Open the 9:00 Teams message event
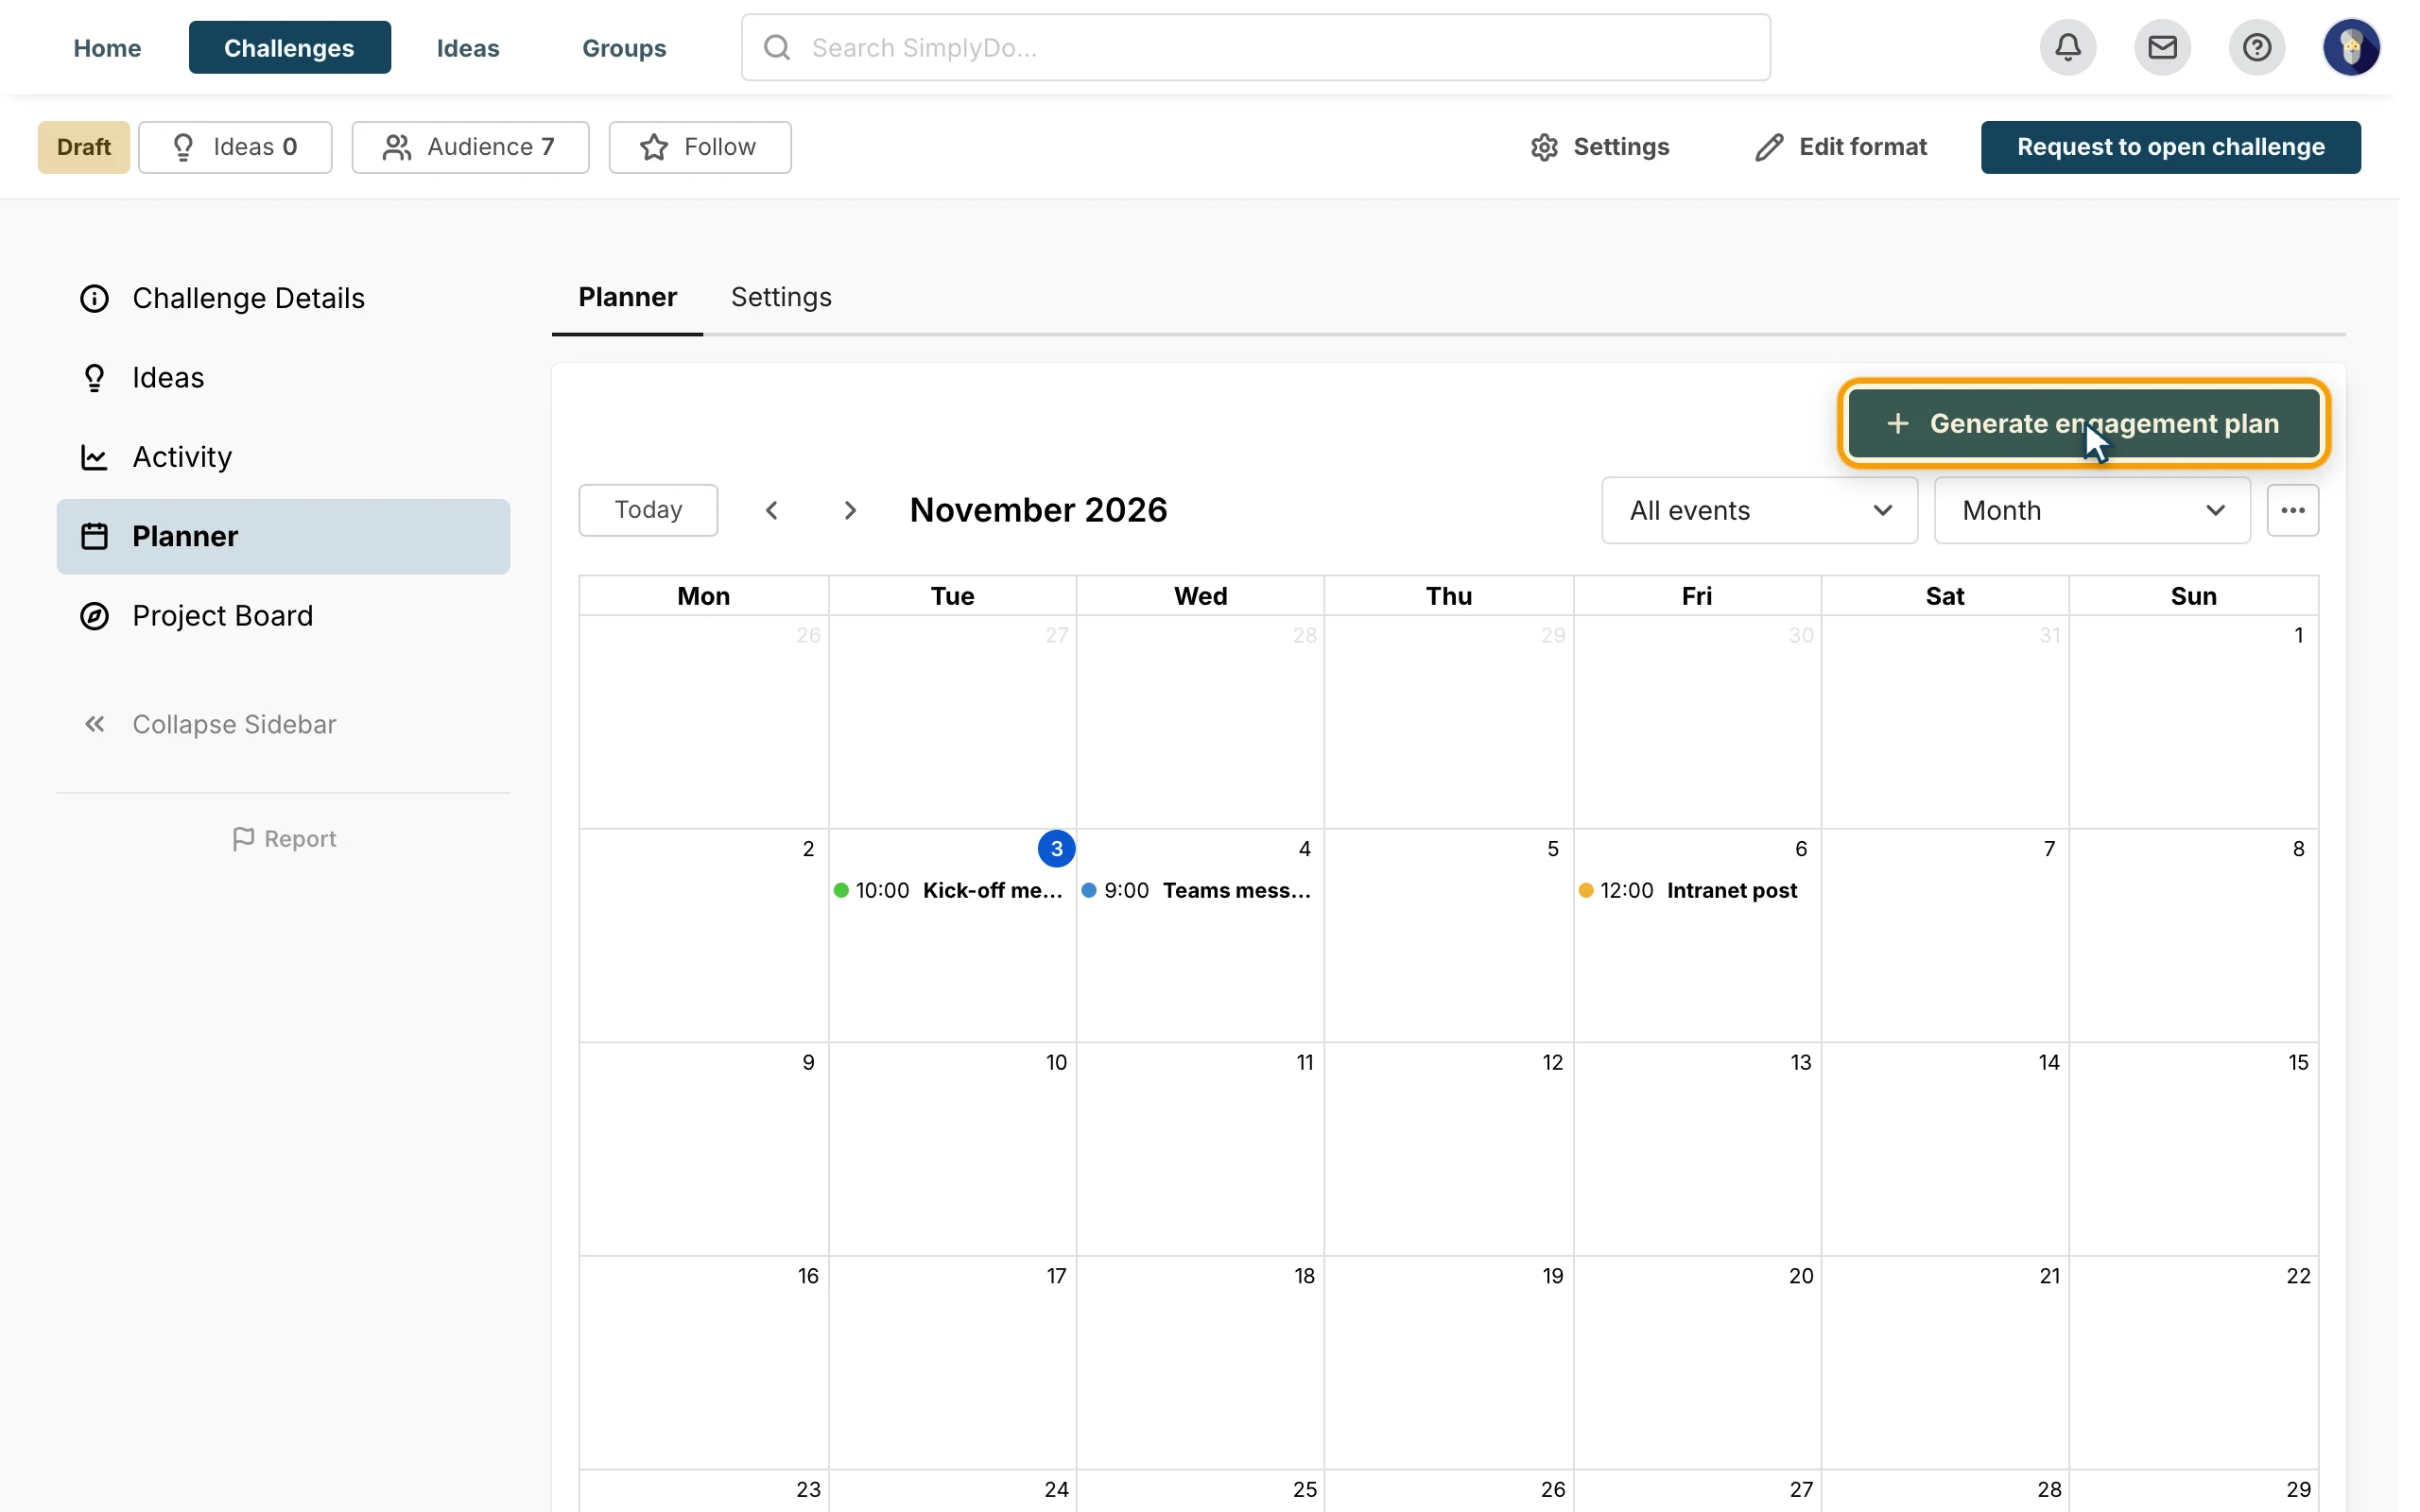Image resolution: width=2420 pixels, height=1512 pixels. pos(1200,890)
